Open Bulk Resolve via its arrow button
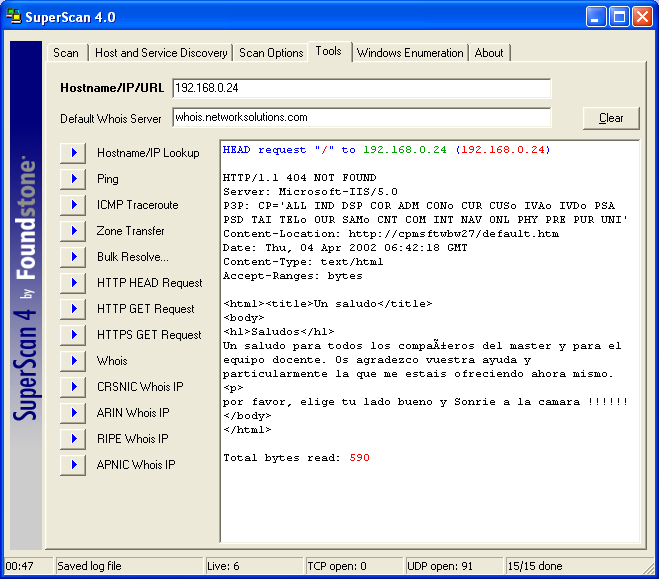Screen dimensions: 659x579 (73, 257)
